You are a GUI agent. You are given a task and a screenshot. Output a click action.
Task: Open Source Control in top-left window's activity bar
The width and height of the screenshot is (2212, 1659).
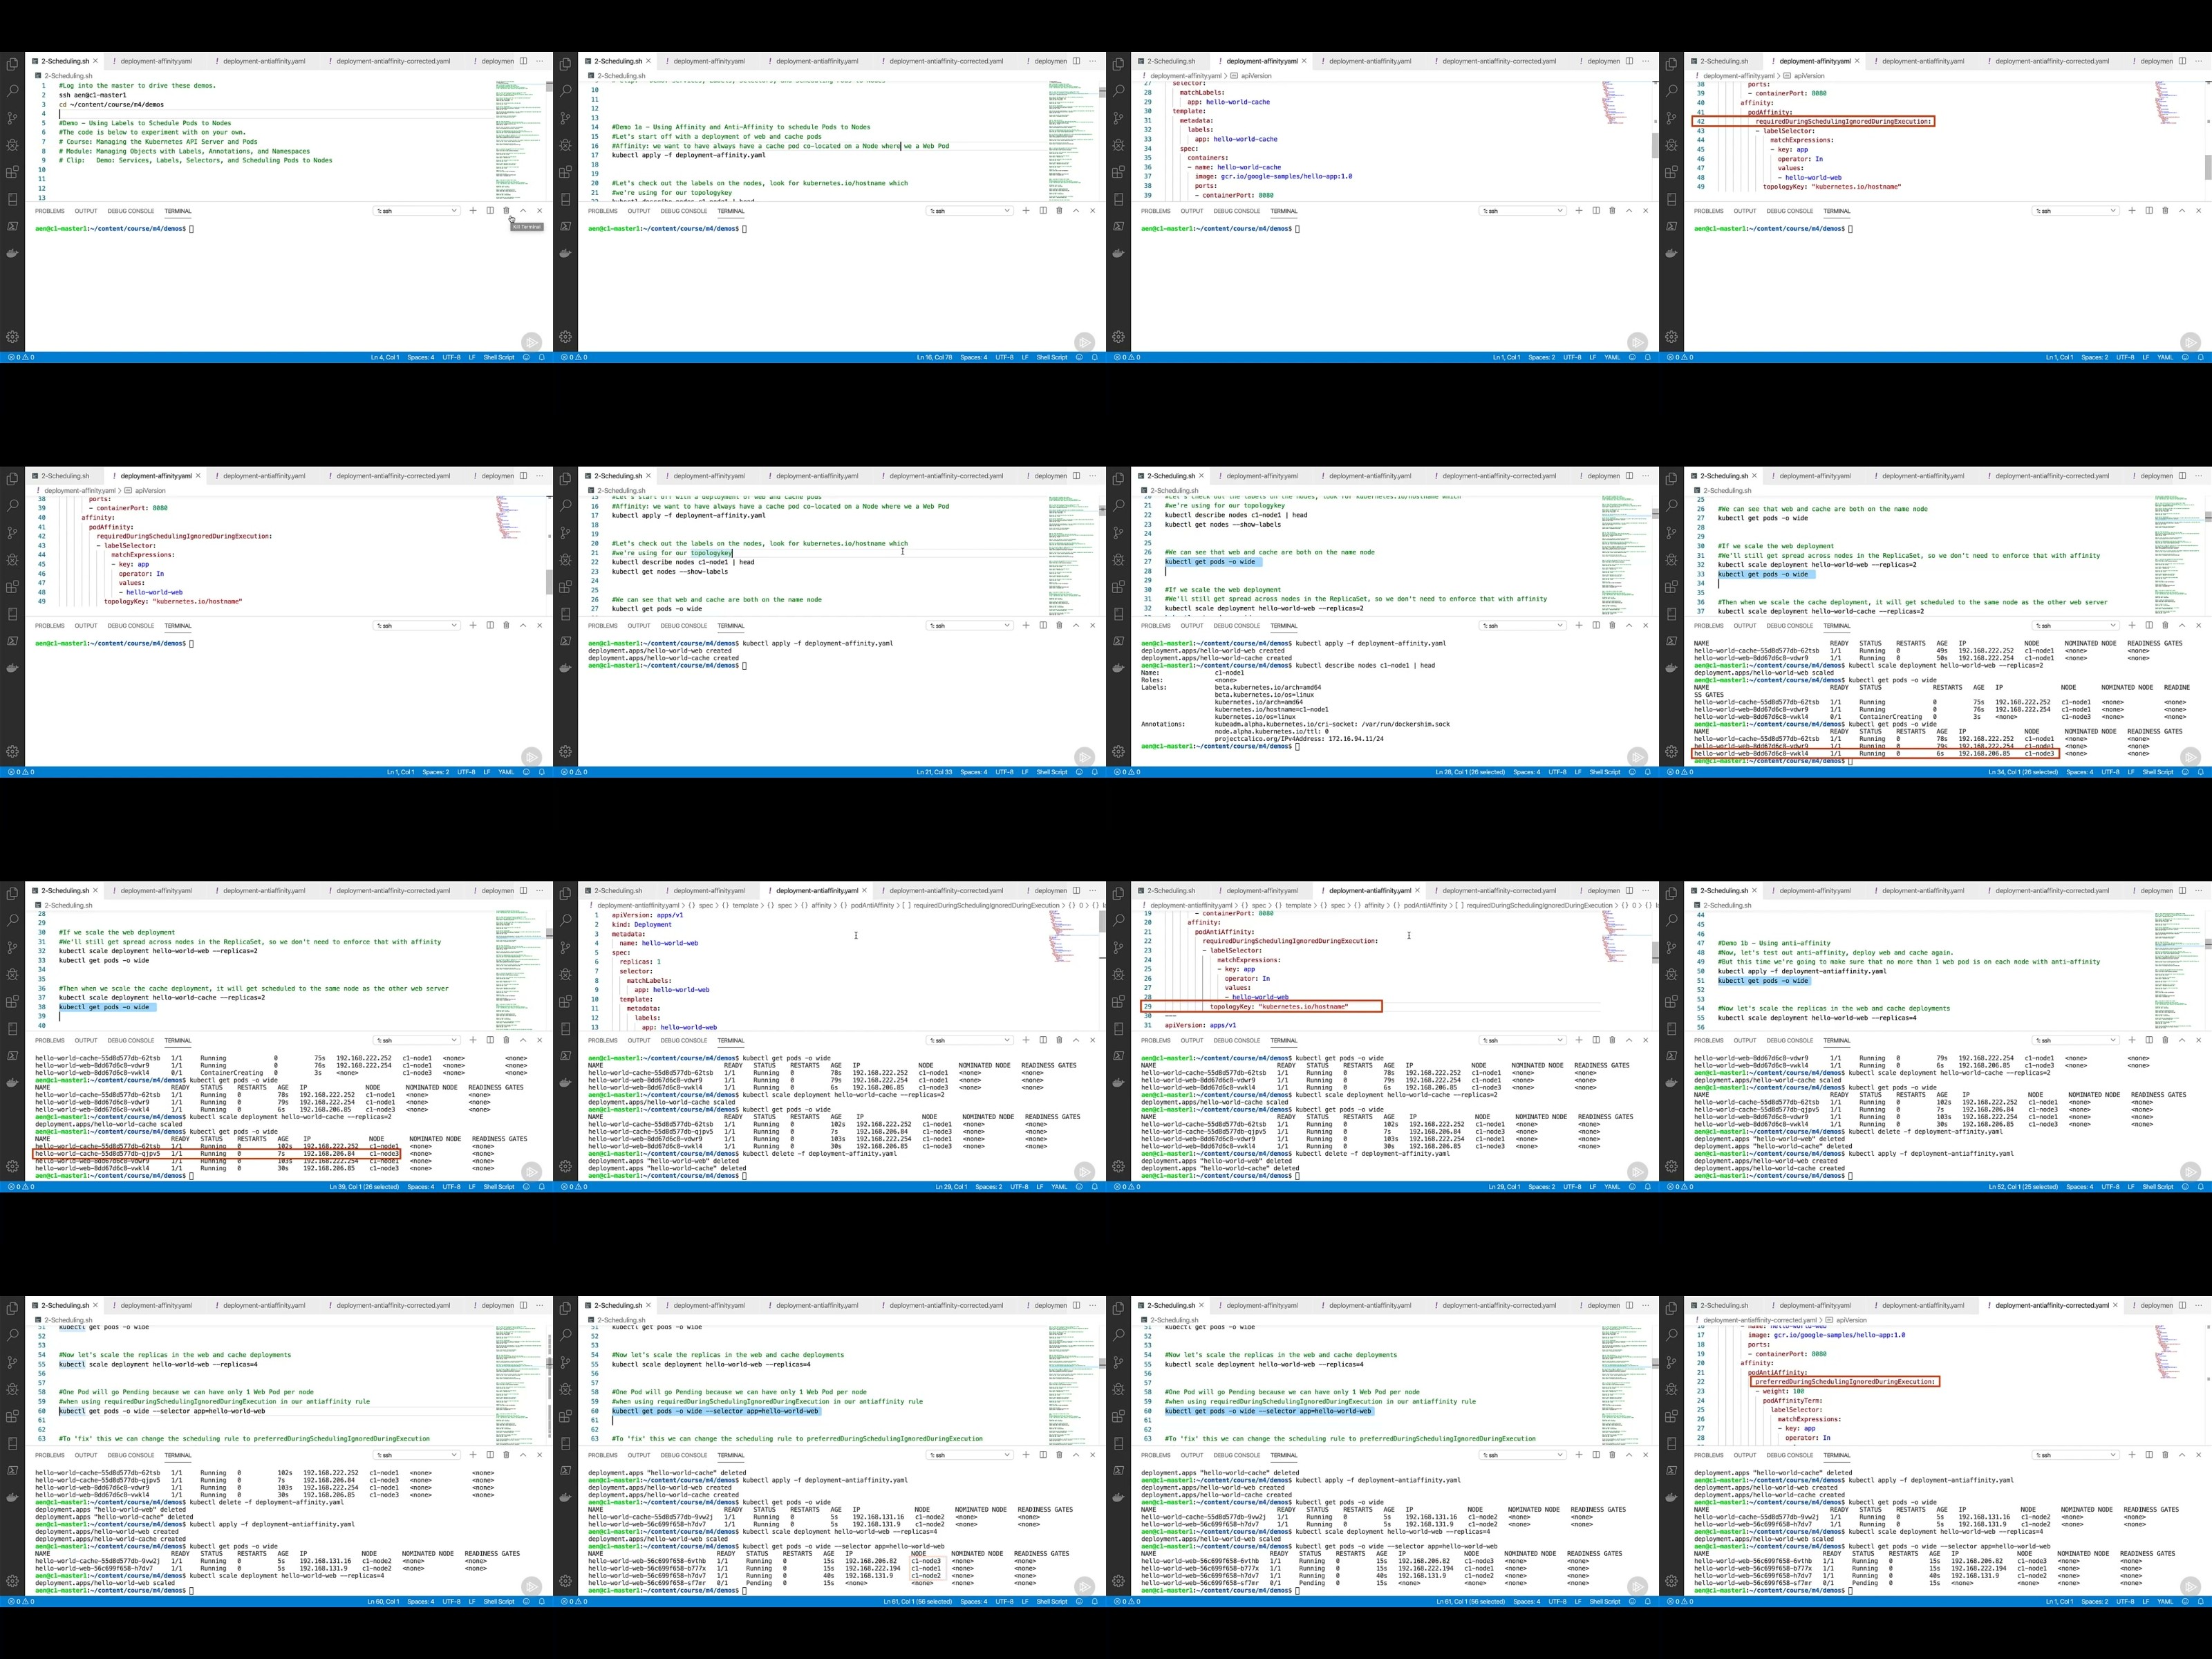pyautogui.click(x=12, y=118)
